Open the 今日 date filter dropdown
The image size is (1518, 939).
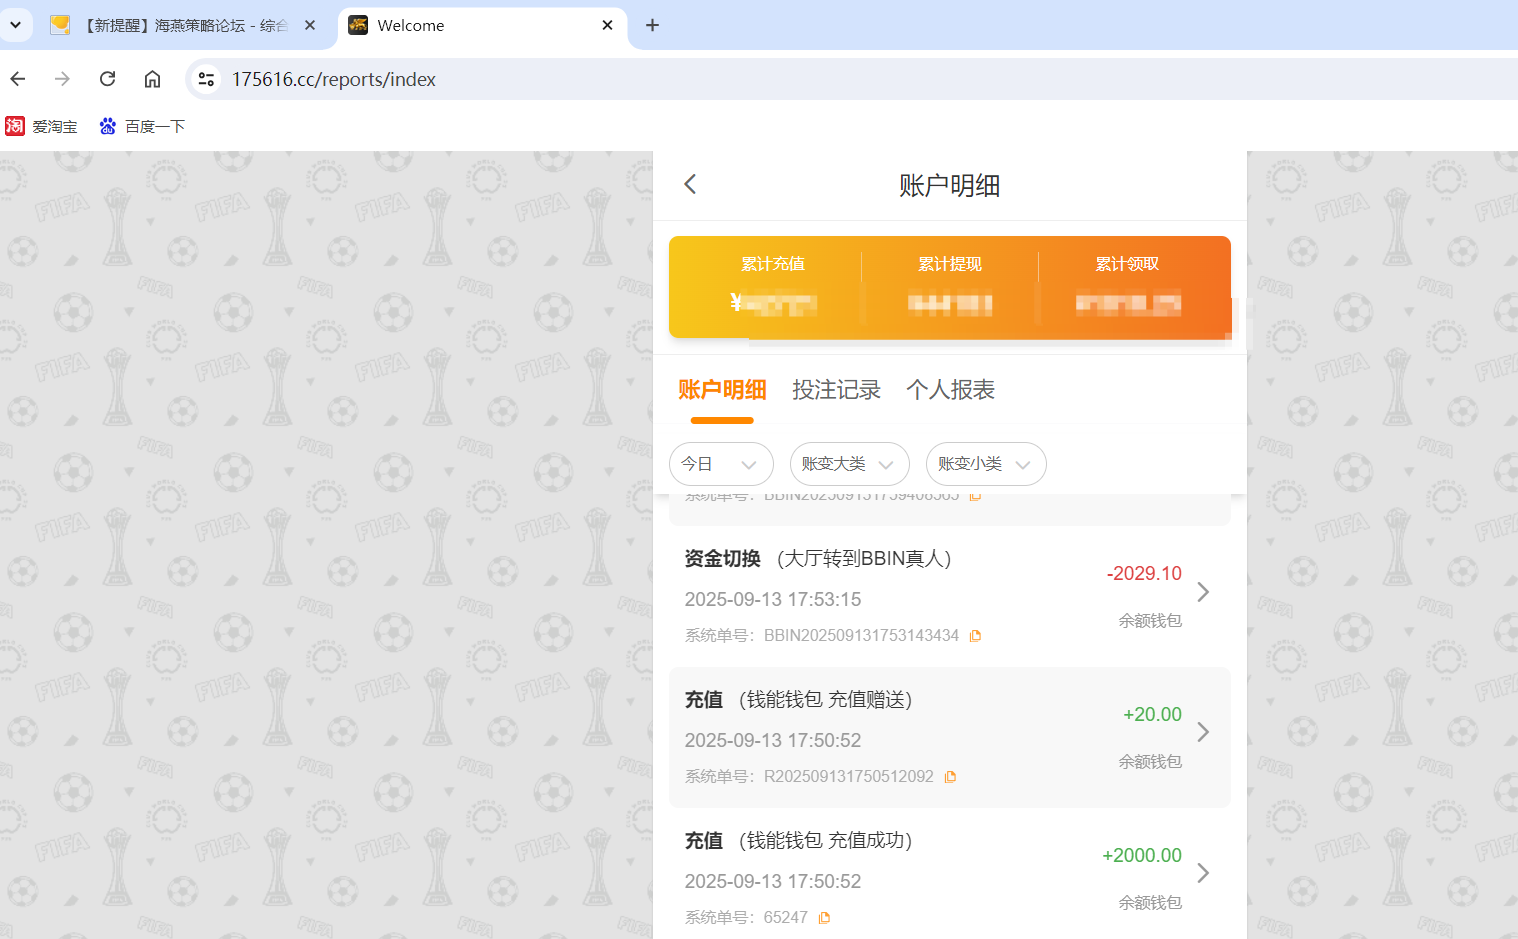[721, 464]
